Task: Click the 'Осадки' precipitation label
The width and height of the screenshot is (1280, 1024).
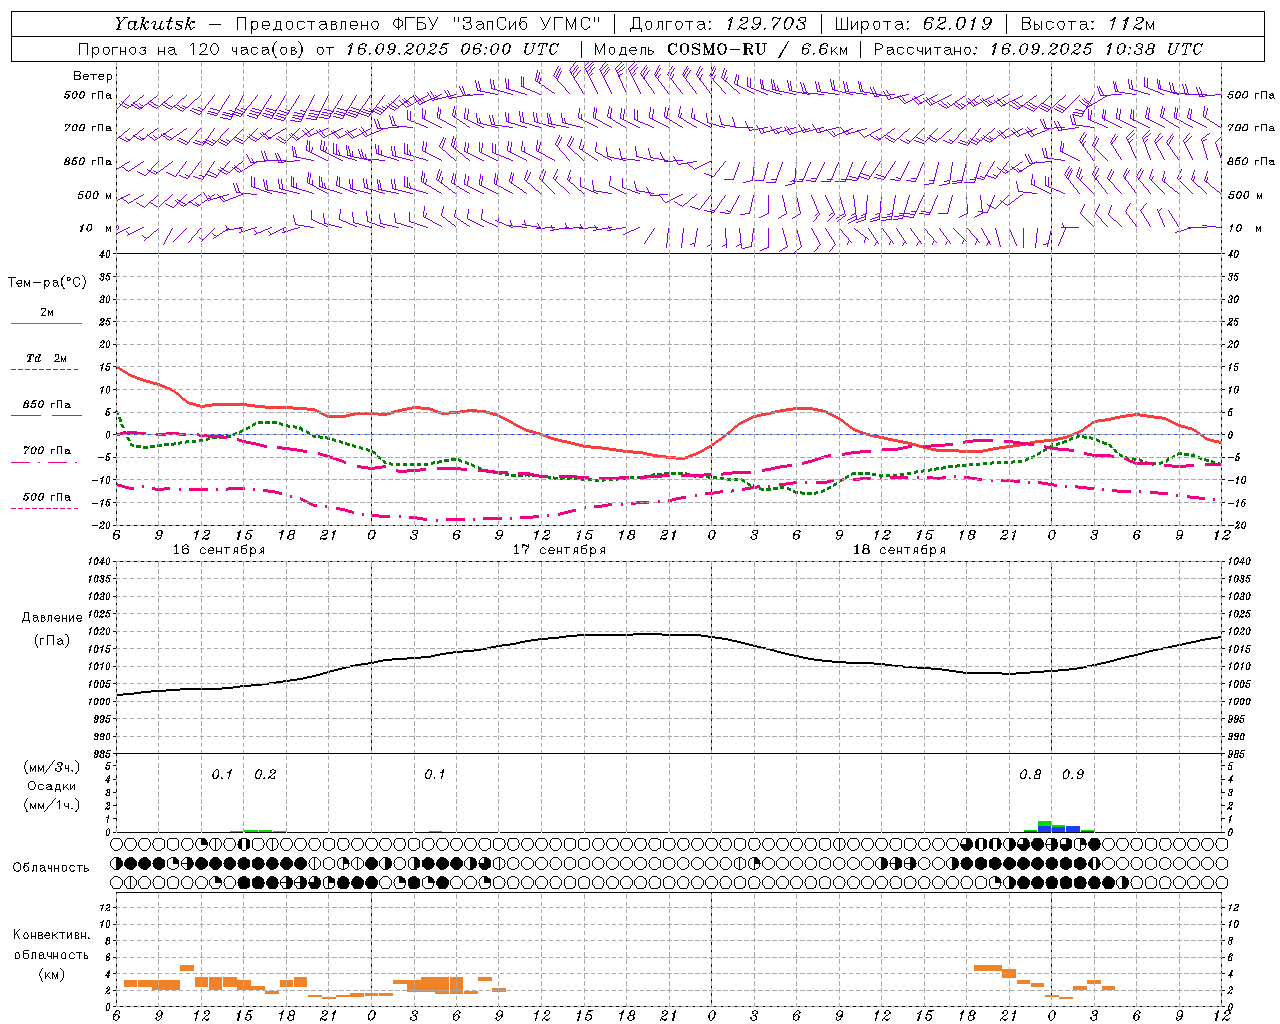Action: pos(52,786)
